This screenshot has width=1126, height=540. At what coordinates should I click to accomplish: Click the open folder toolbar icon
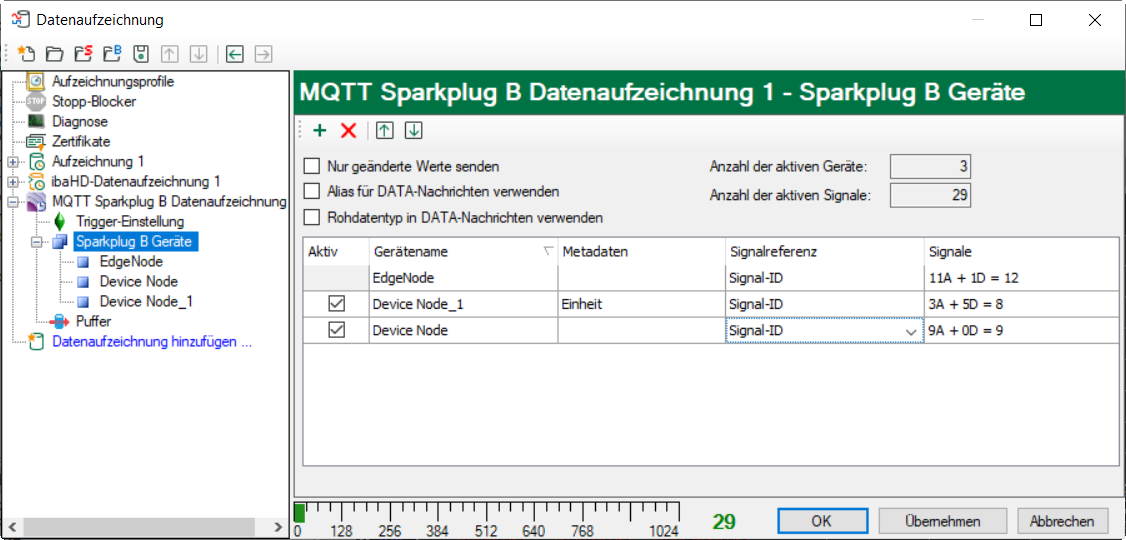tap(55, 53)
